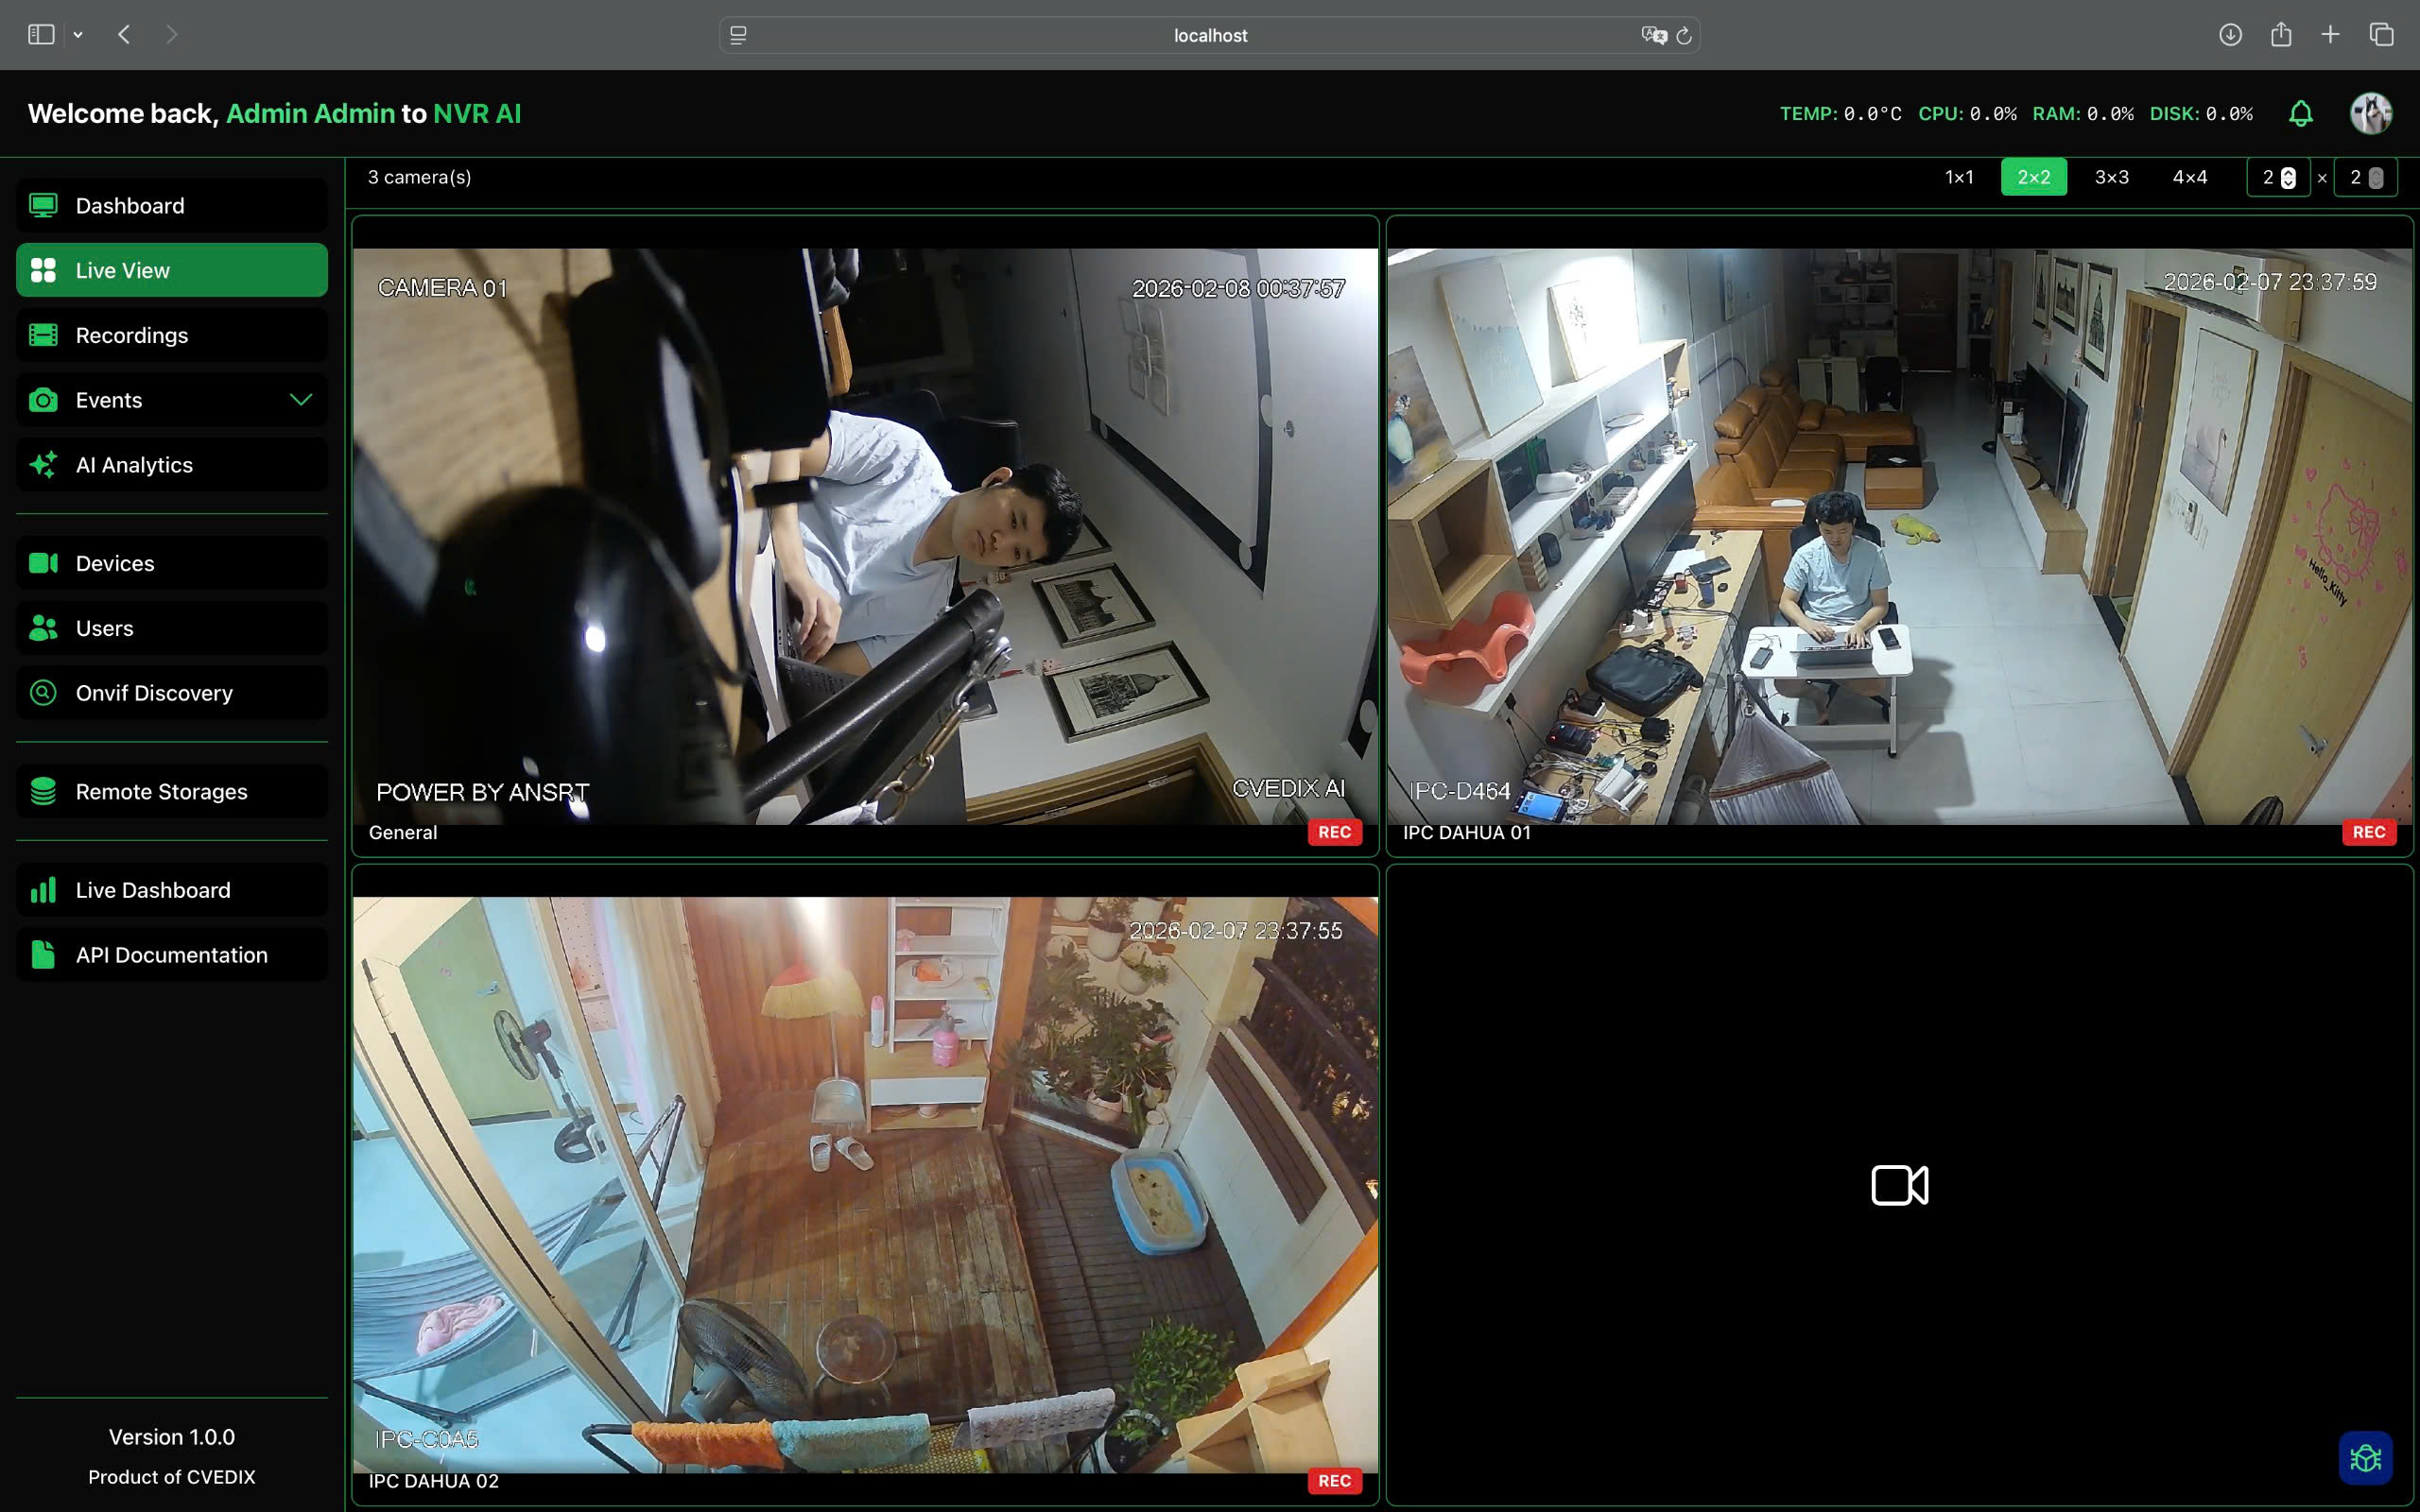The image size is (2420, 1512).
Task: Open the notifications bell icon
Action: pyautogui.click(x=2300, y=114)
